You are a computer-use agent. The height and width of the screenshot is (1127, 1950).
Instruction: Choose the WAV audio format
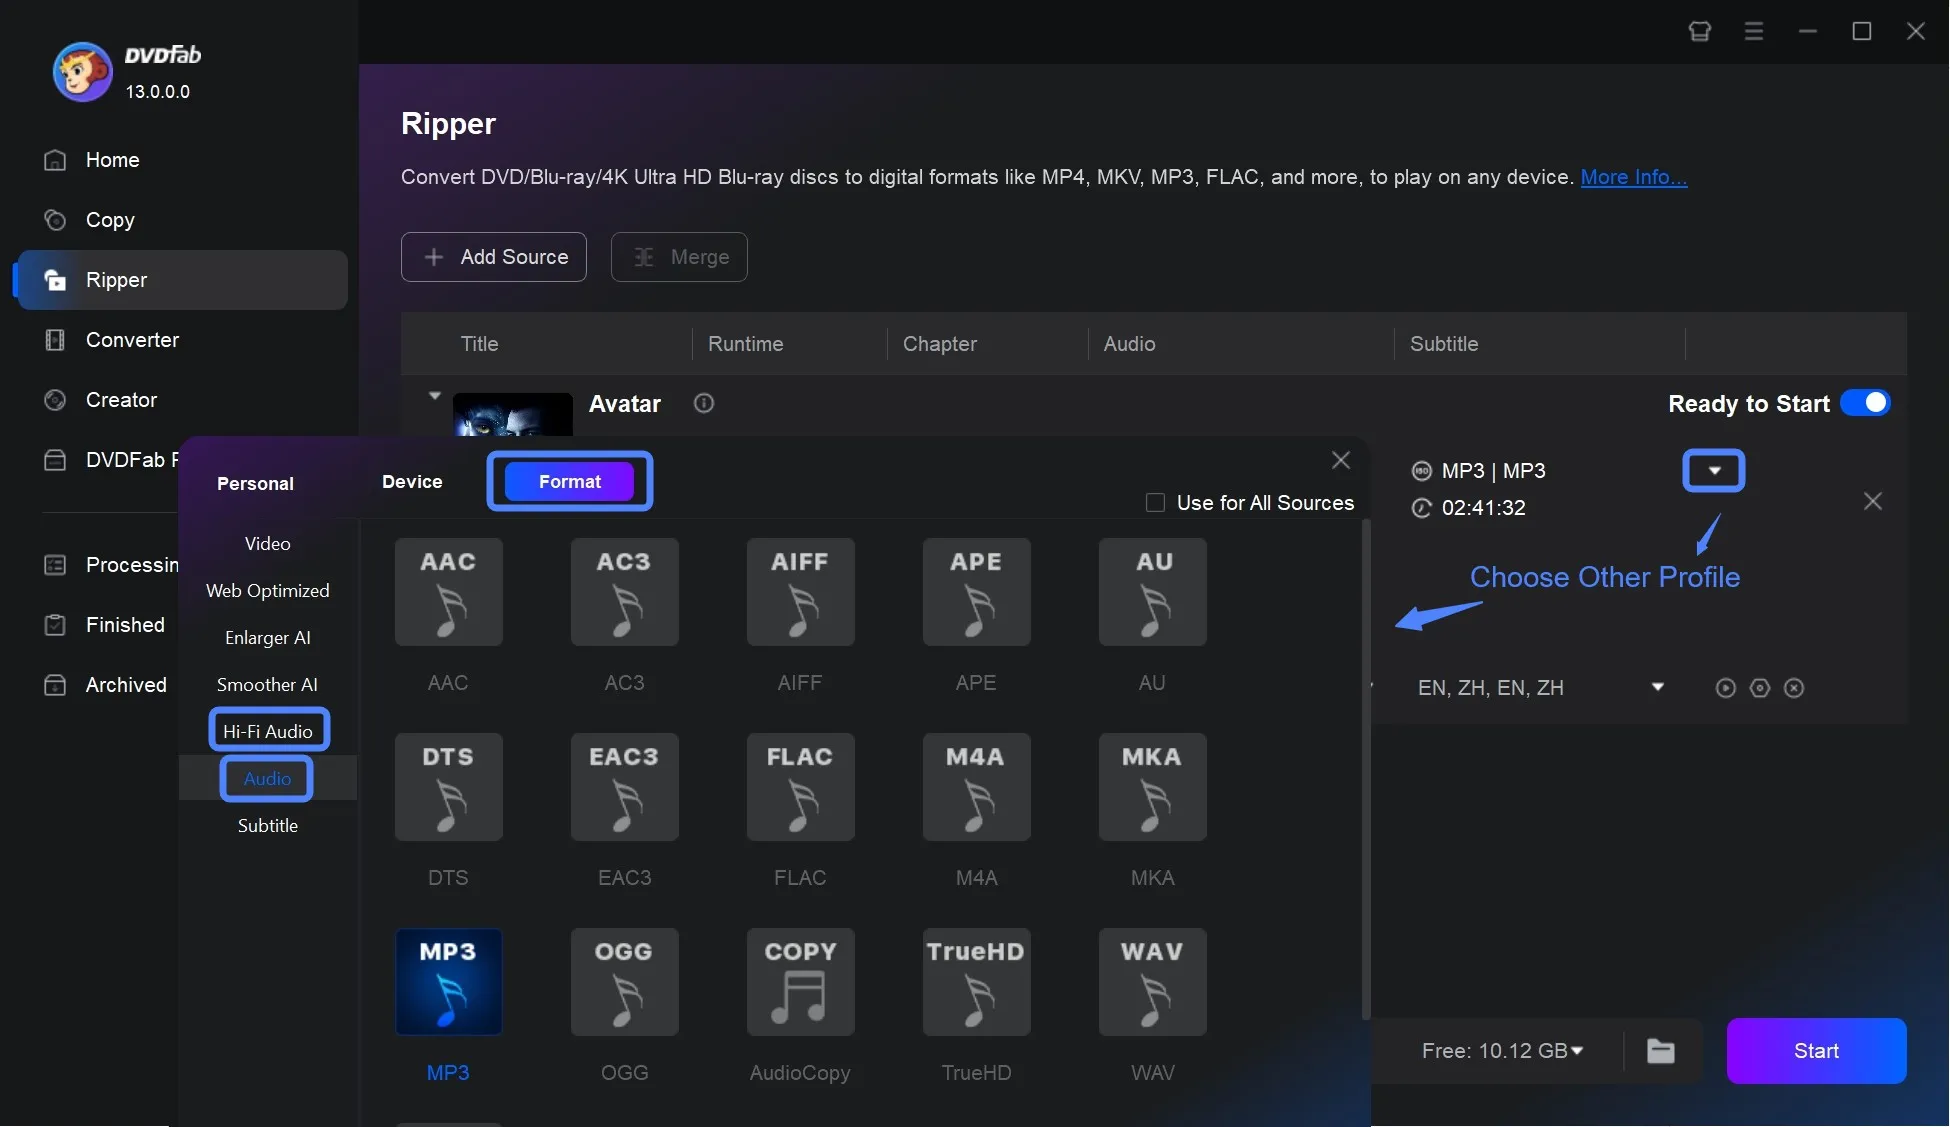pos(1152,982)
